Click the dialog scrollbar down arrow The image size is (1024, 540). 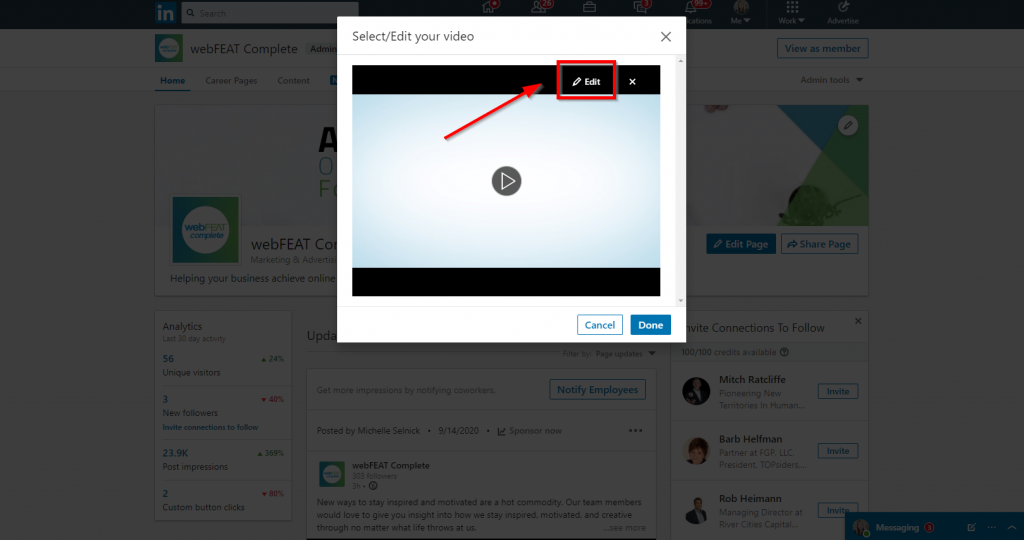680,300
